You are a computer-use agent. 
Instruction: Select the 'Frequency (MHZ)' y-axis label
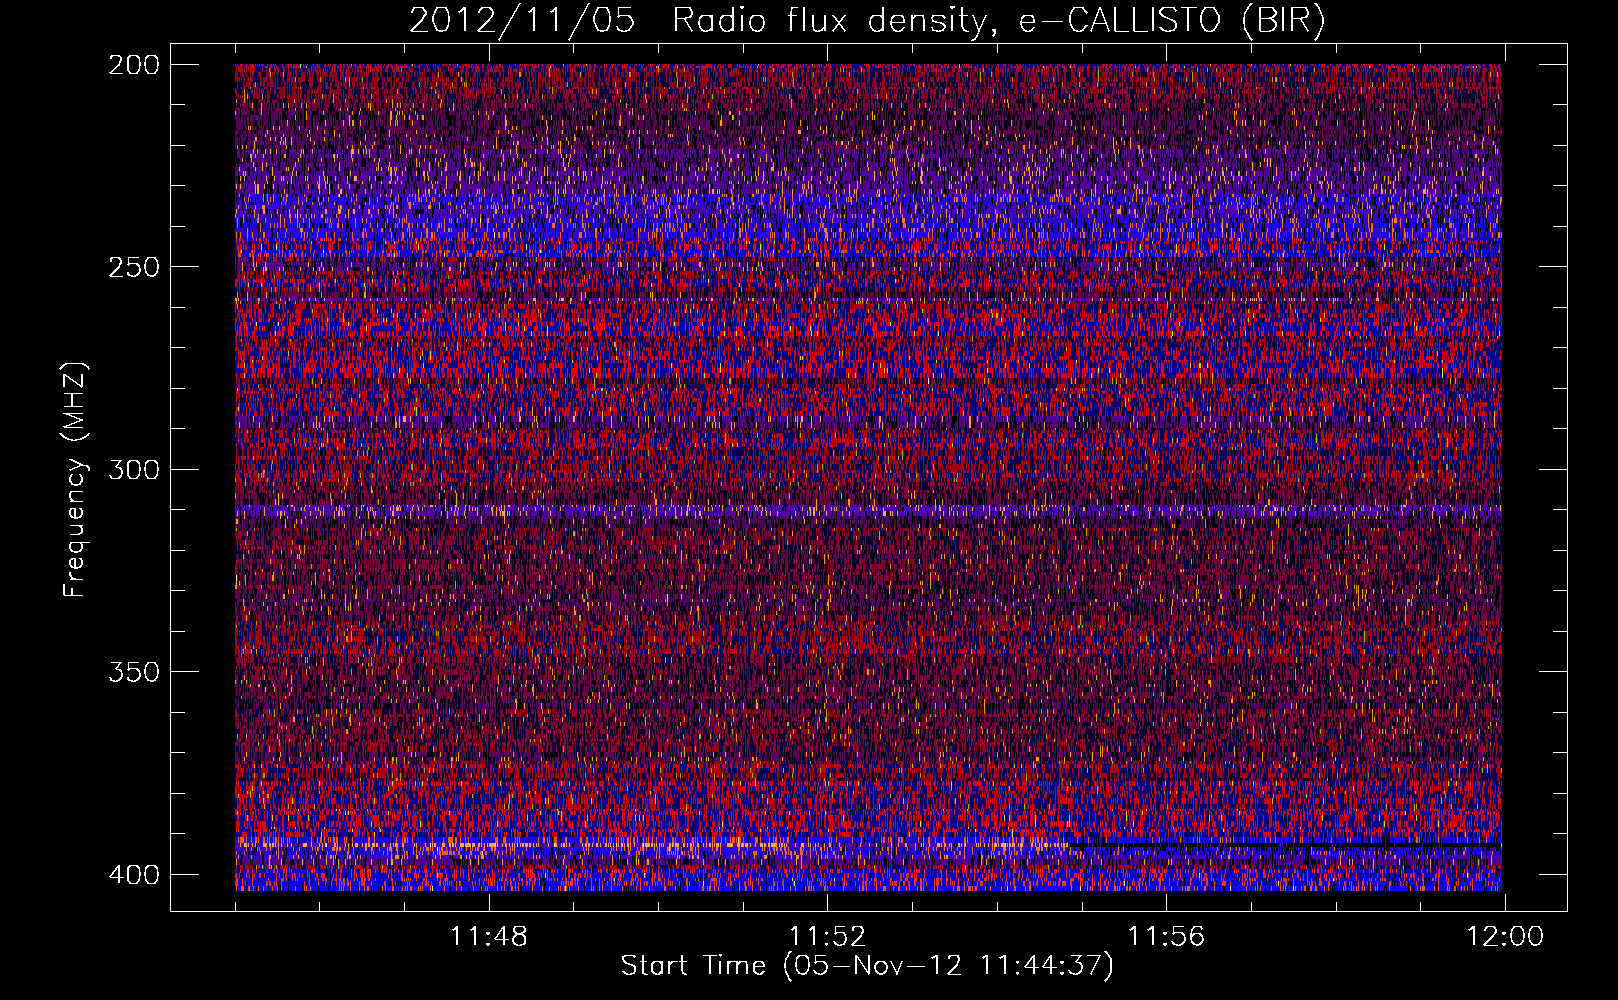[x=75, y=480]
